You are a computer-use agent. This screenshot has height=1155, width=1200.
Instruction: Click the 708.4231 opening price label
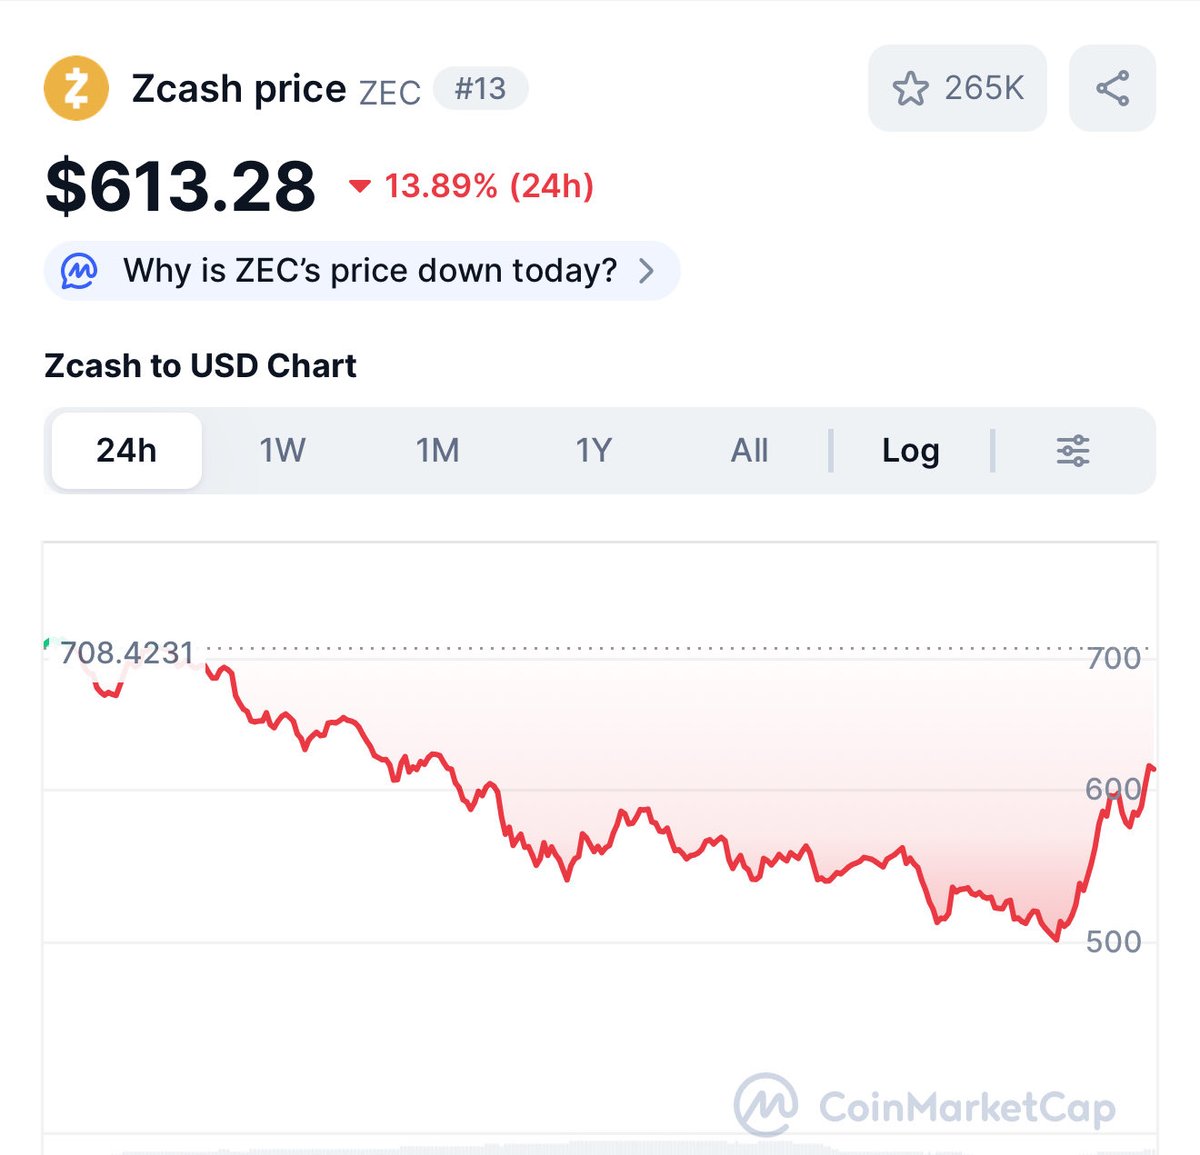tap(127, 653)
